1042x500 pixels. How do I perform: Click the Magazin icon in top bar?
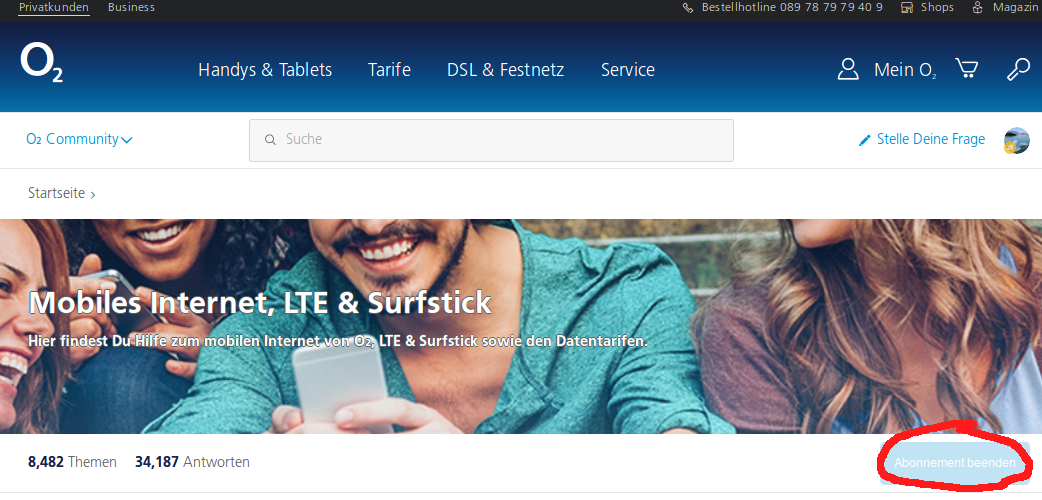point(978,7)
